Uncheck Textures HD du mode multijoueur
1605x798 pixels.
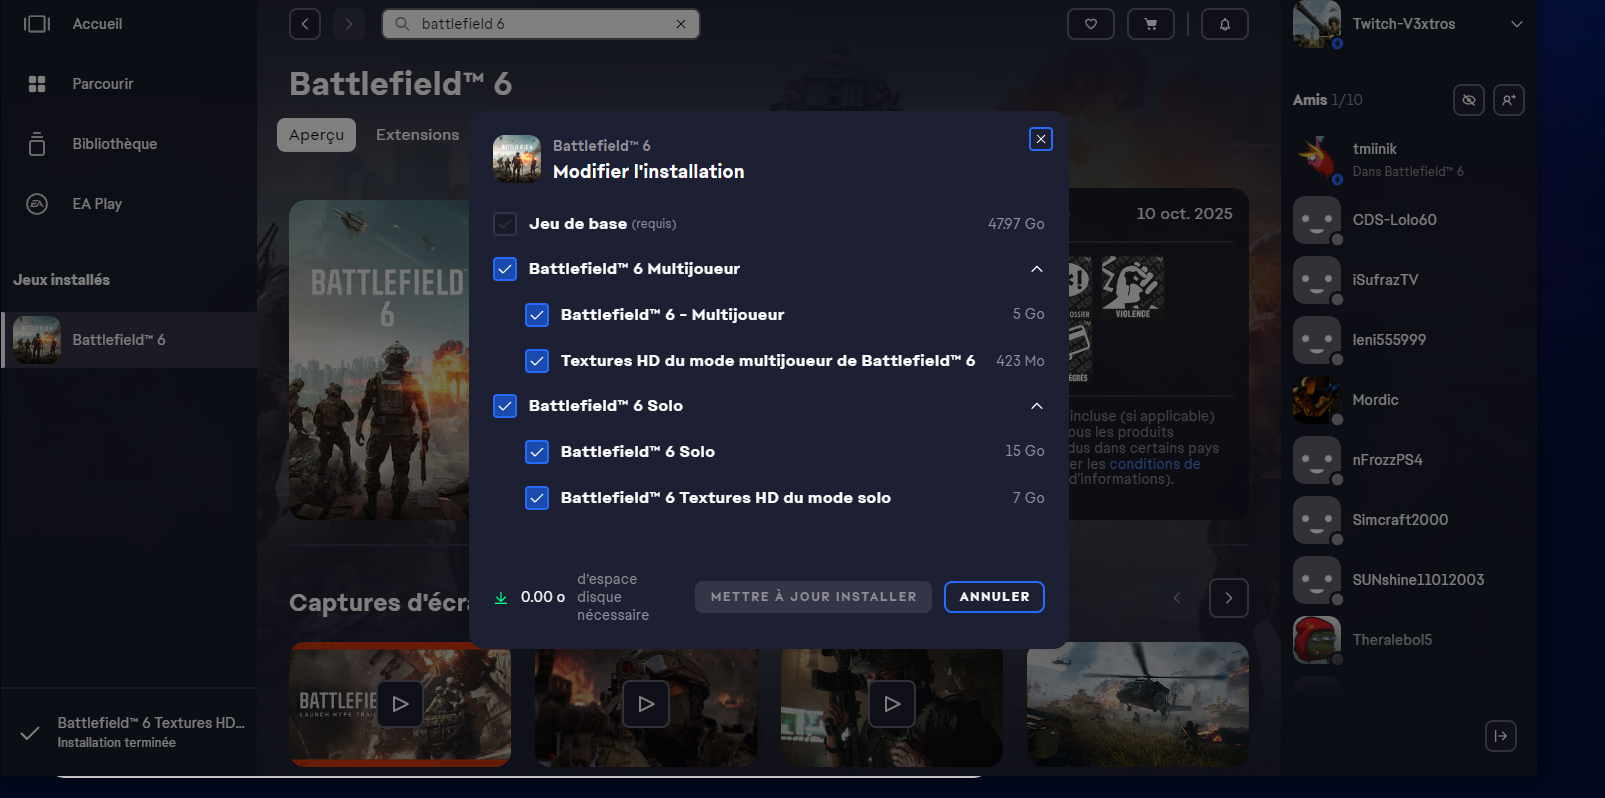pyautogui.click(x=537, y=361)
